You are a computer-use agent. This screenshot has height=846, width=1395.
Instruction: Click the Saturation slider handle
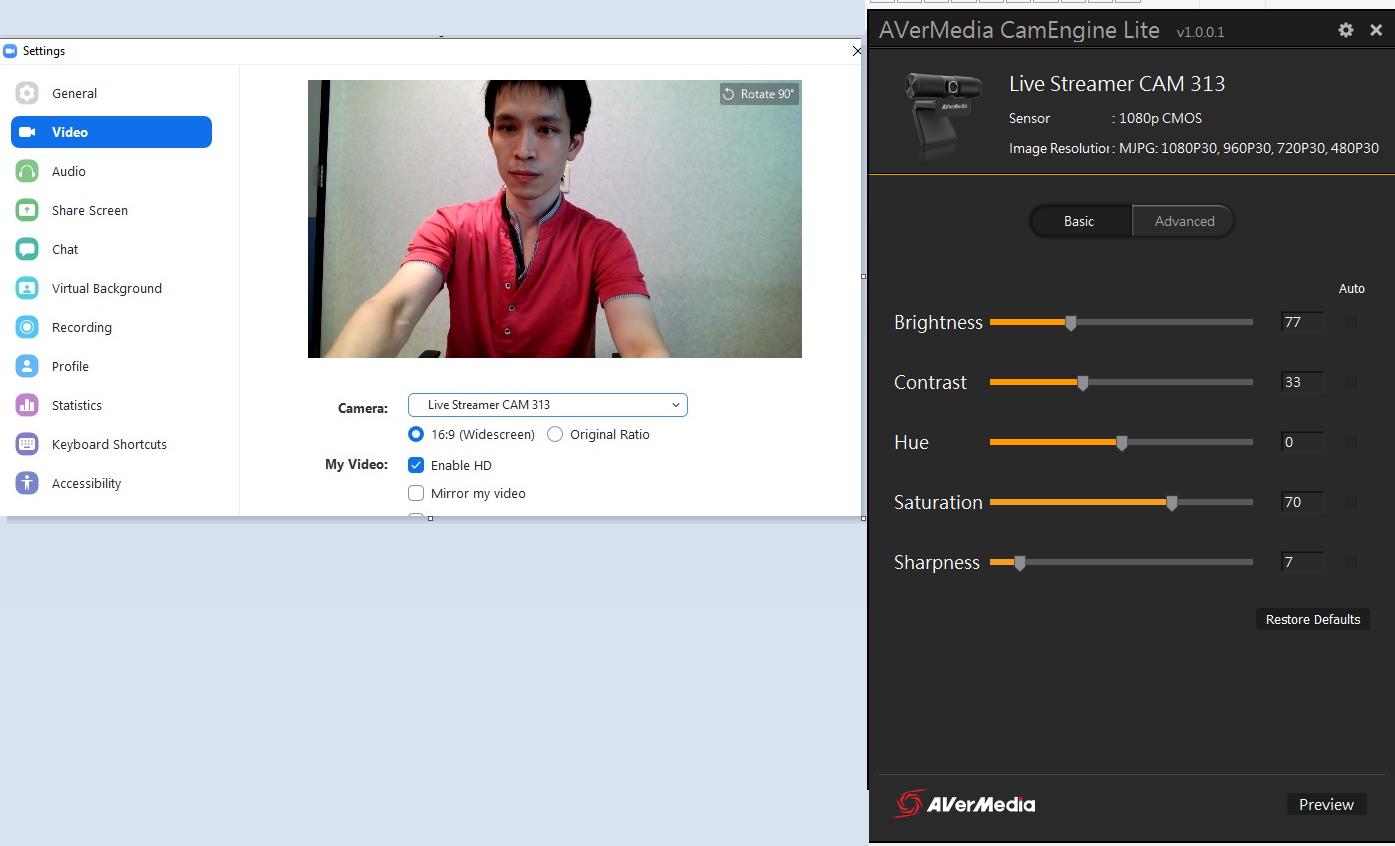[x=1172, y=503]
